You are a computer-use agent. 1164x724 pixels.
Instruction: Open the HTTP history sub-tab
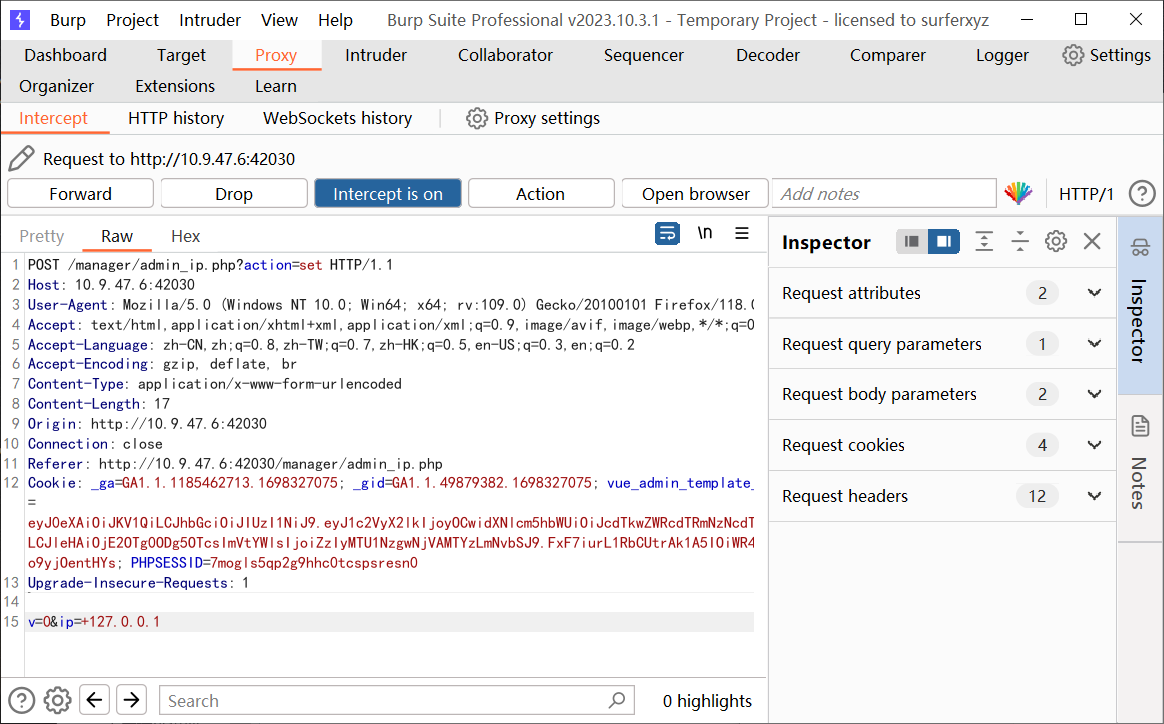tap(176, 118)
